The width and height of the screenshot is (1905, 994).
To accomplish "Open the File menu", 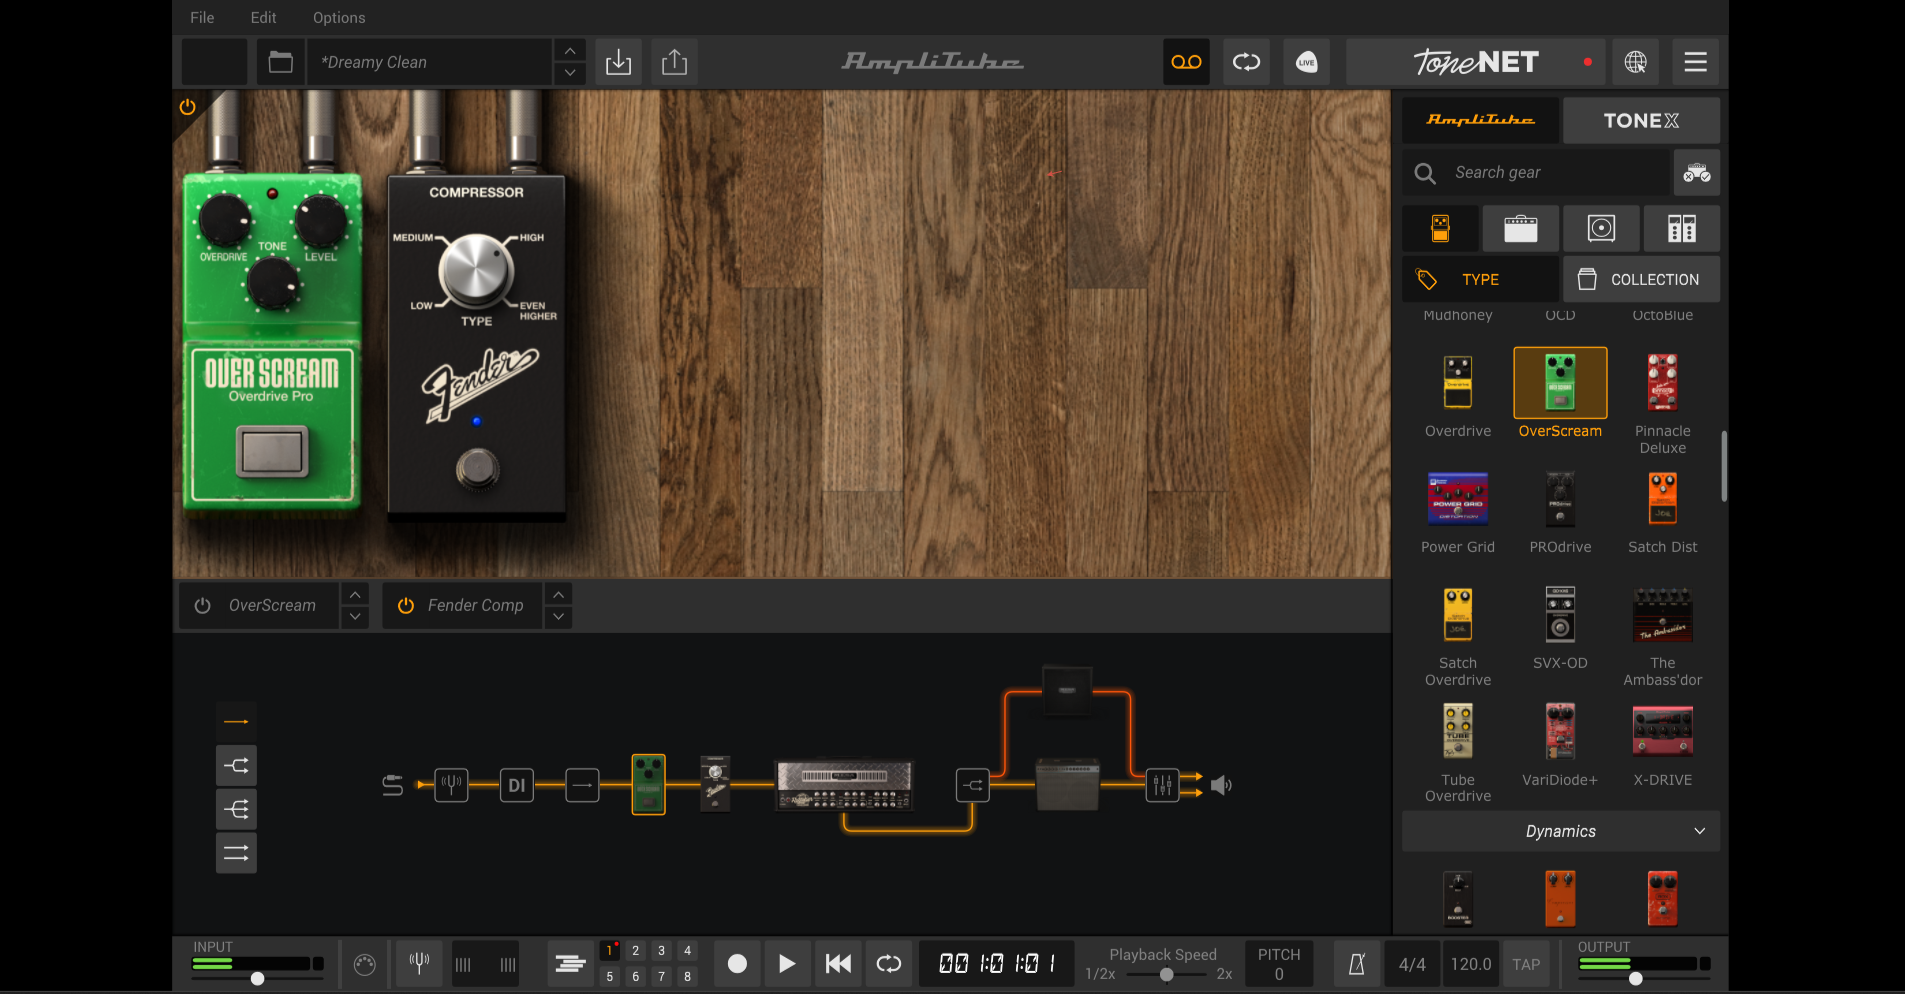I will pos(202,18).
